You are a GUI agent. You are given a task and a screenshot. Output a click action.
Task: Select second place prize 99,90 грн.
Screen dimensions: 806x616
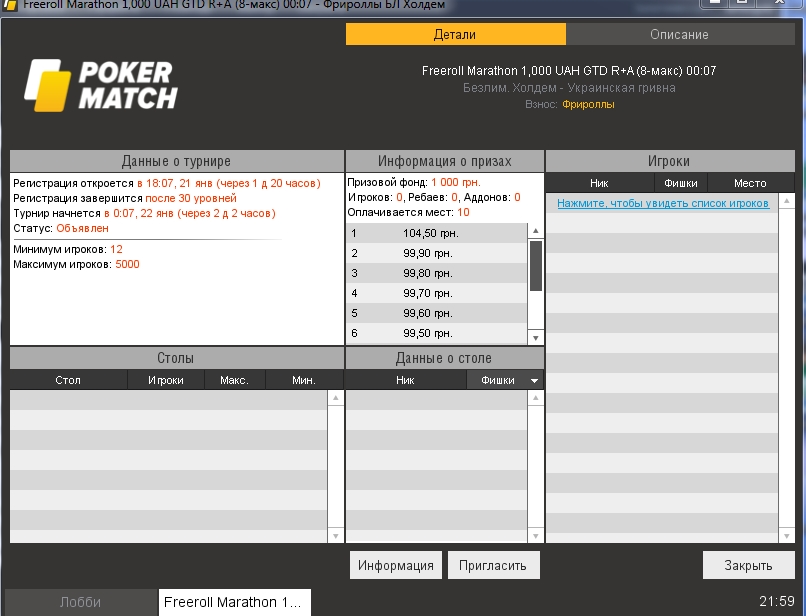point(437,253)
